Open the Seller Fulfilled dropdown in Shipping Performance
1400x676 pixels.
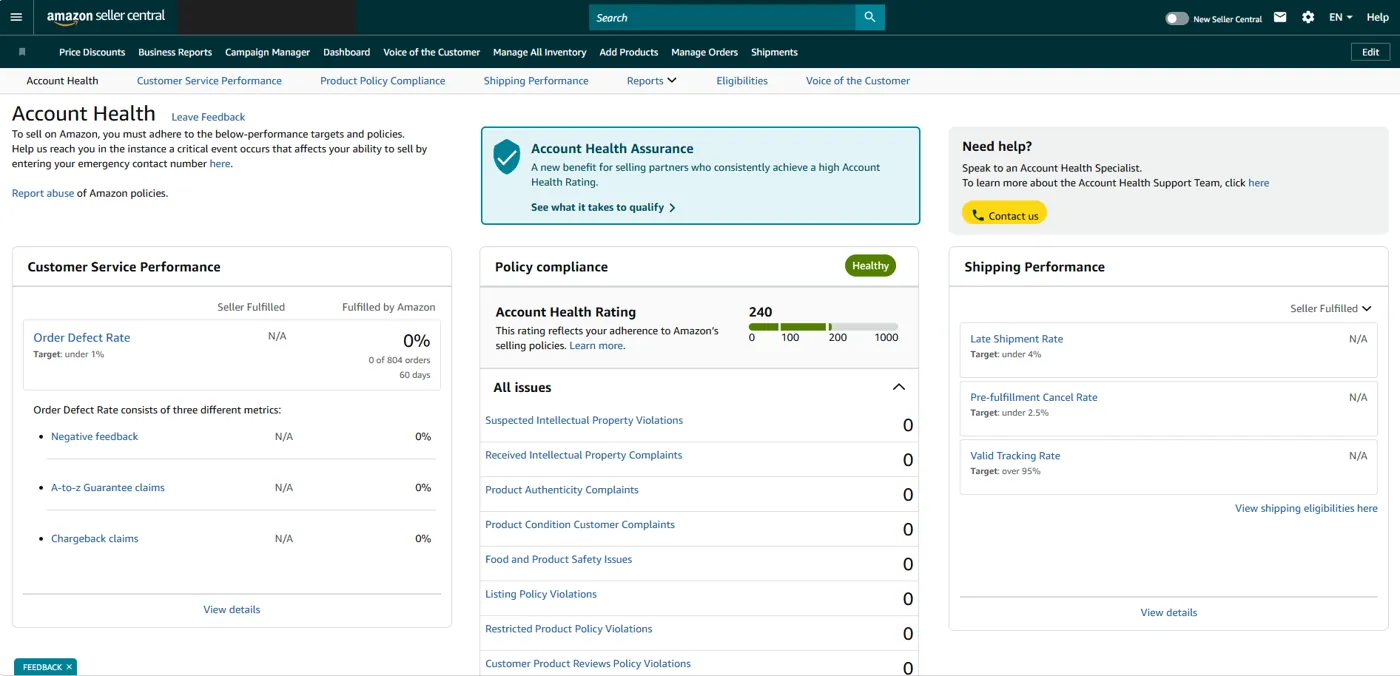[x=1331, y=308]
